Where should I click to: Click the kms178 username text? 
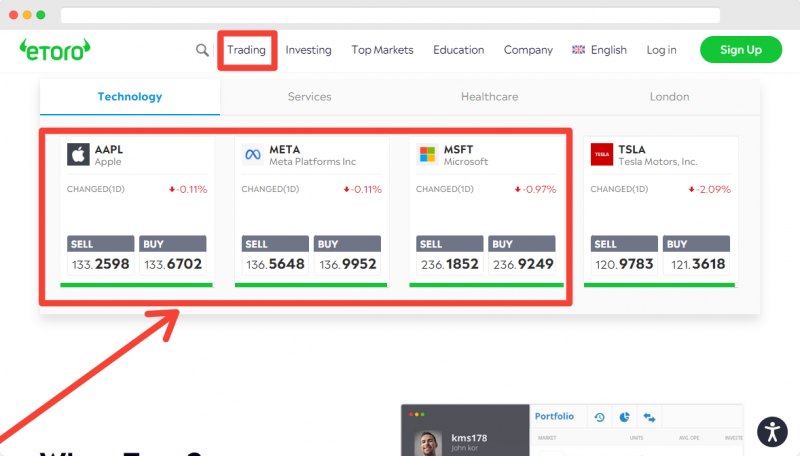[x=469, y=438]
